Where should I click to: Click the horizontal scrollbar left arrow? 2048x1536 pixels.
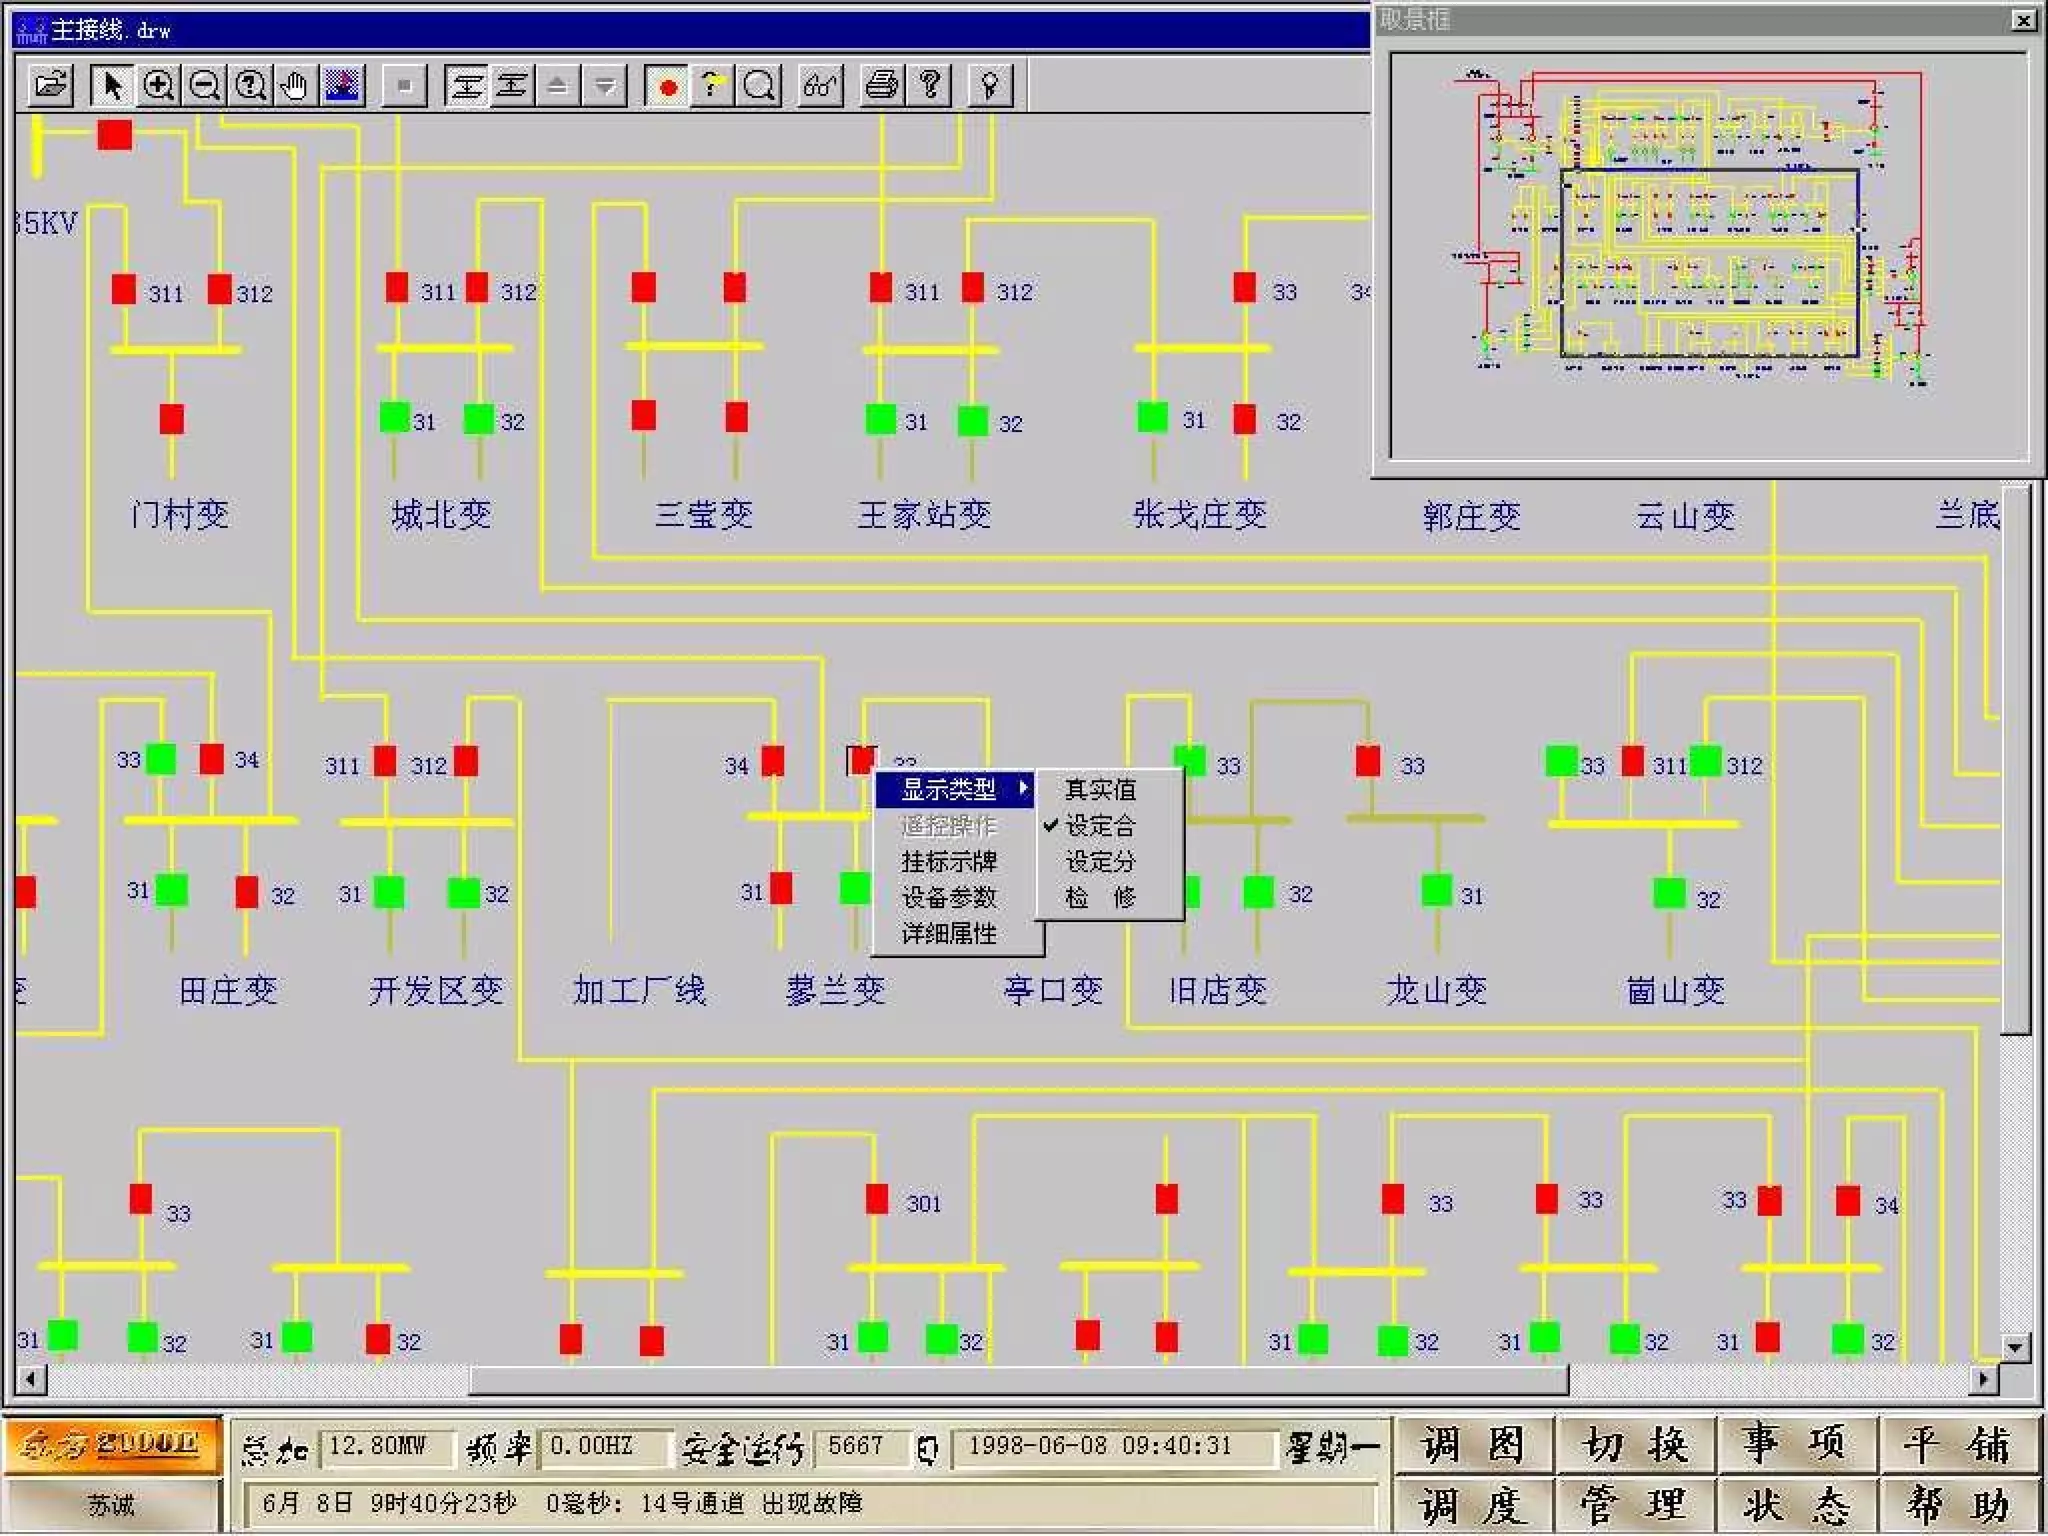click(31, 1380)
